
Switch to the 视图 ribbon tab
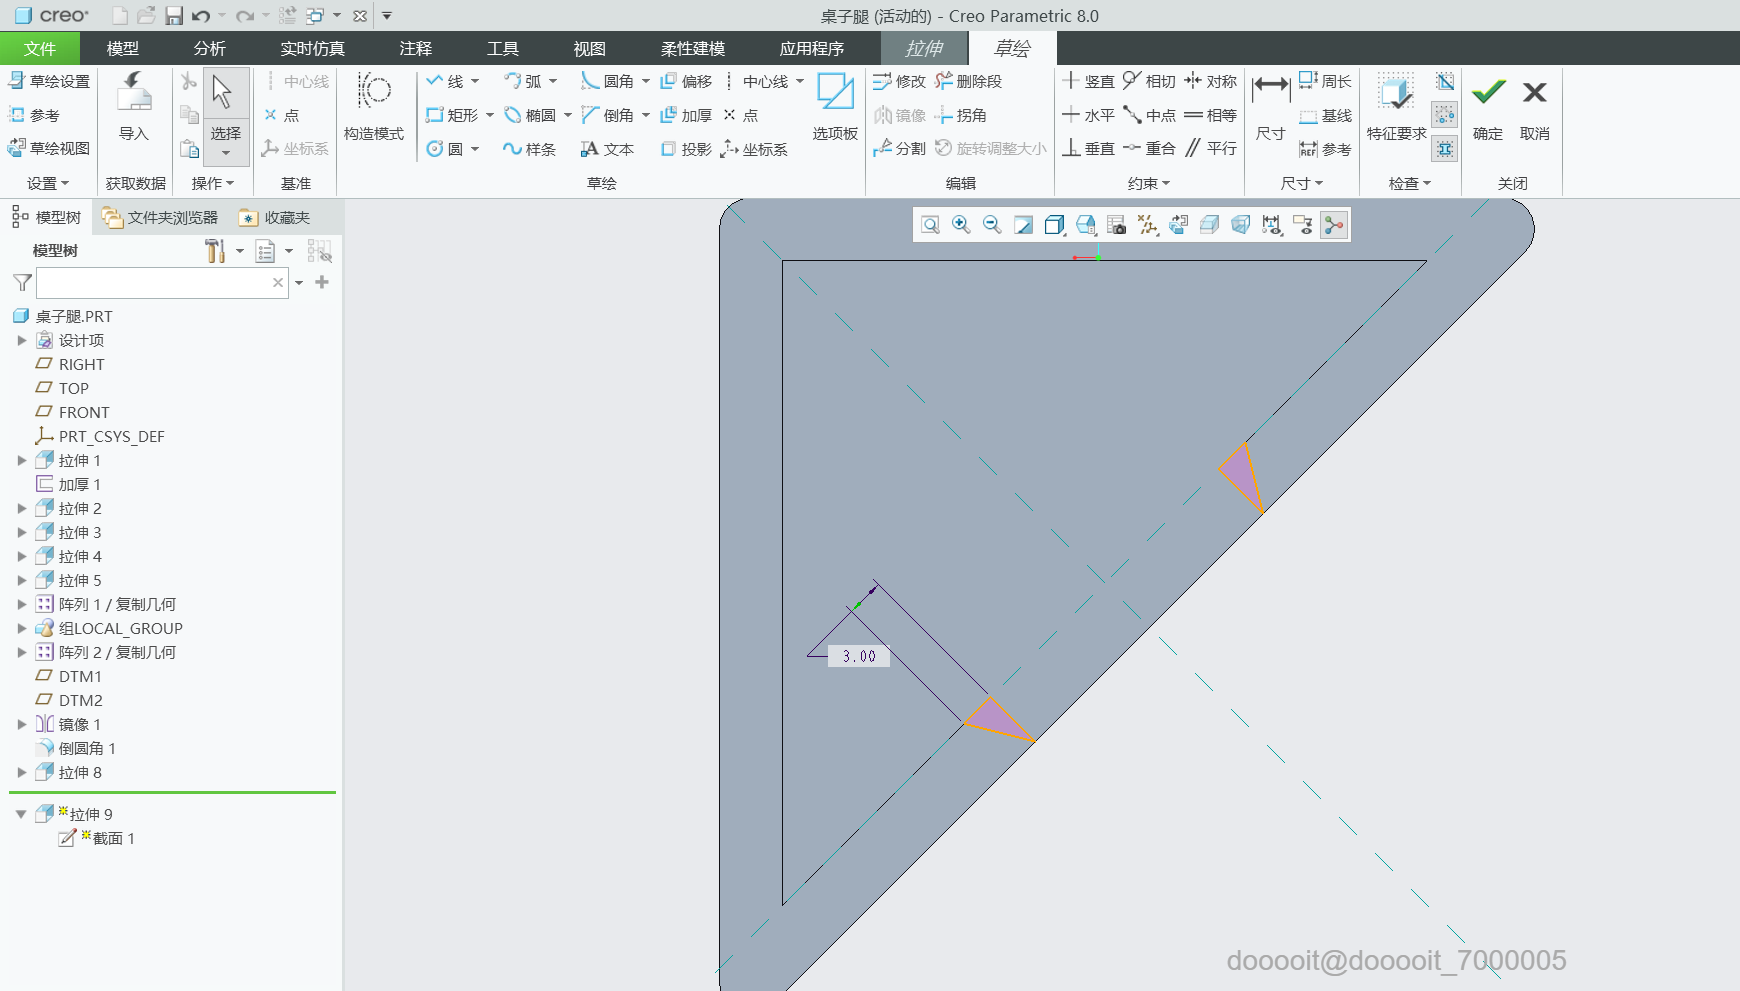tap(590, 48)
